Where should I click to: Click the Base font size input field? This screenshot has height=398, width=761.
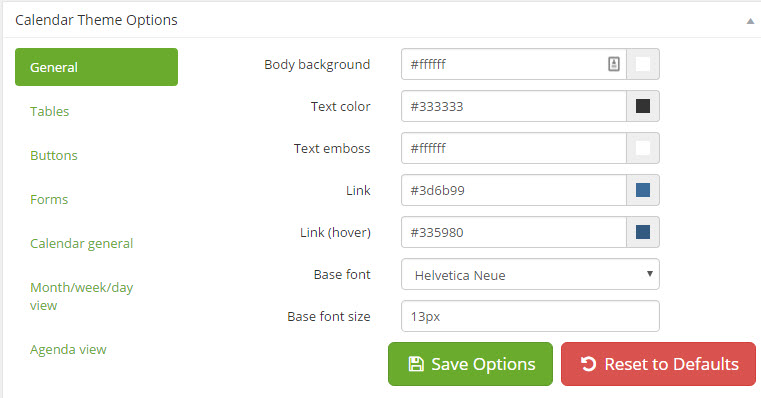click(x=530, y=316)
